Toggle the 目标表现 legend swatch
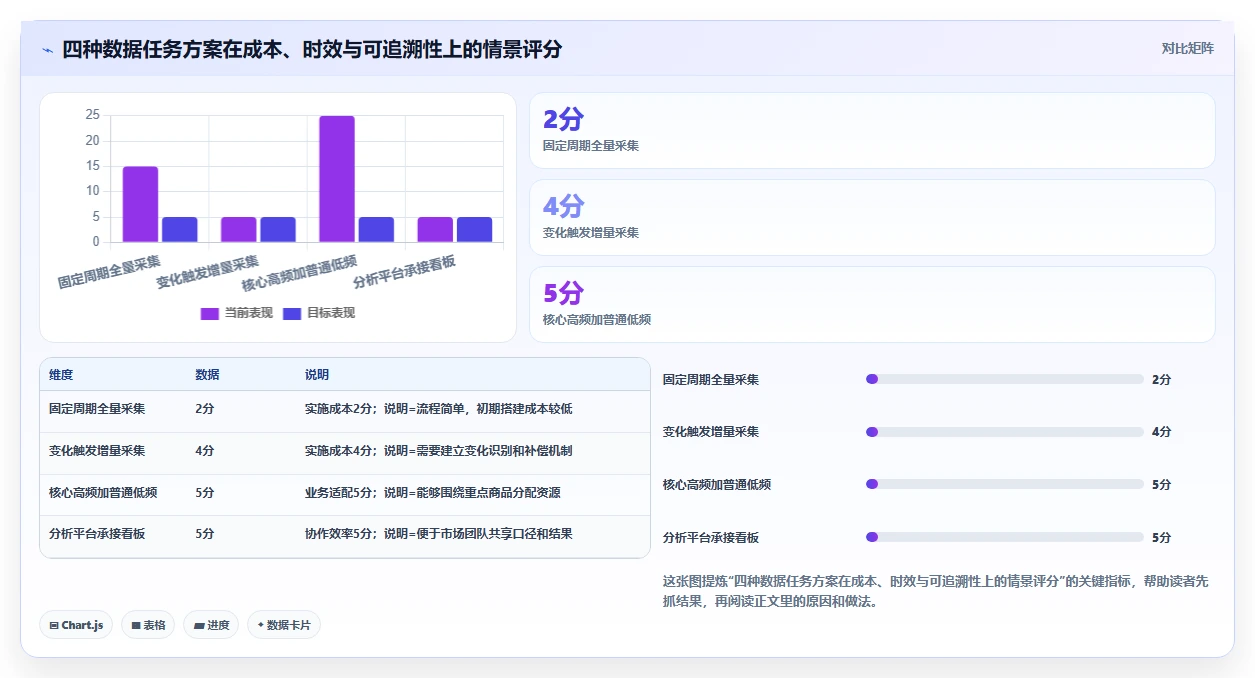1255x678 pixels. (x=292, y=313)
